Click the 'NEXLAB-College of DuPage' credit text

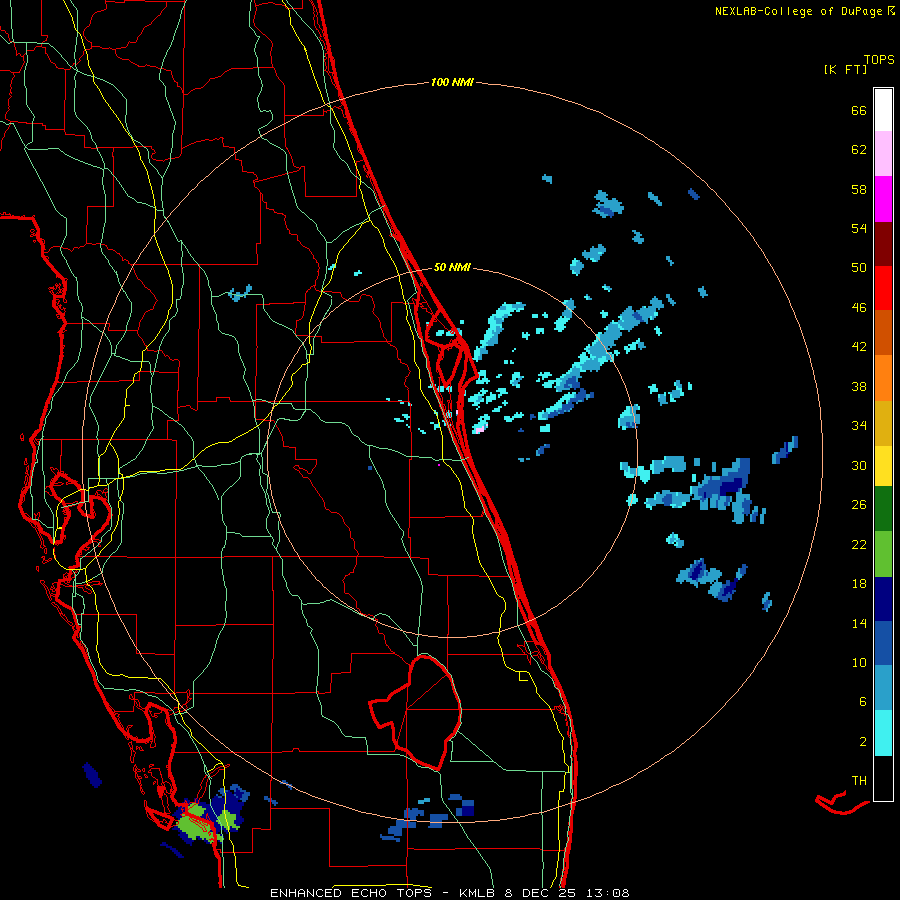[x=798, y=11]
